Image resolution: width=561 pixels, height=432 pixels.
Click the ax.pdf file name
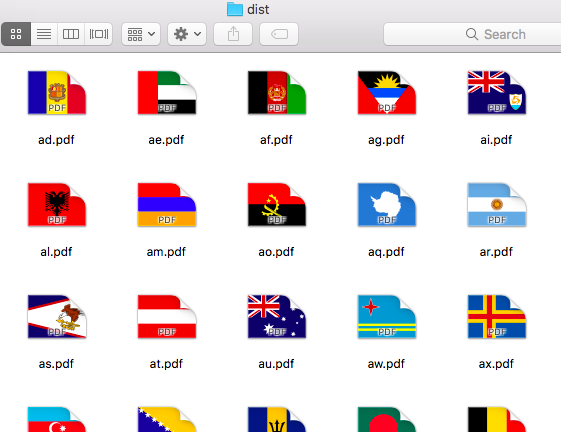coord(496,364)
